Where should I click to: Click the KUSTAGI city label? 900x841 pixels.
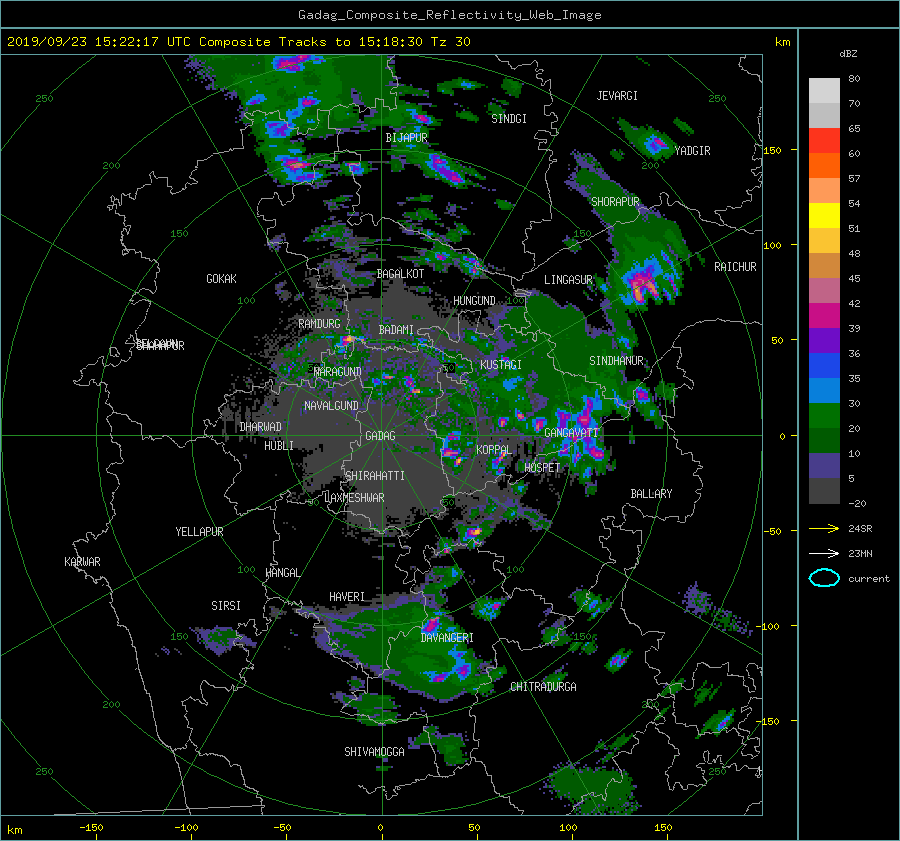click(501, 365)
